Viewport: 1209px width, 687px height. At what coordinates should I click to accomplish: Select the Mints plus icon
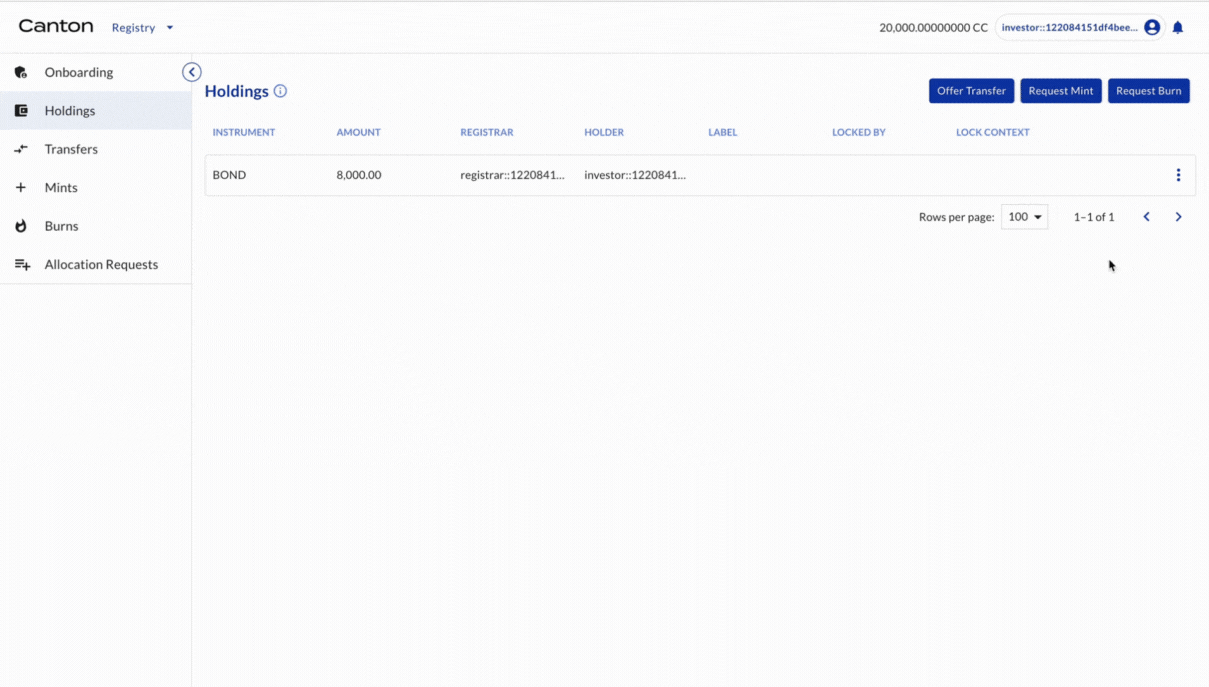(x=21, y=187)
